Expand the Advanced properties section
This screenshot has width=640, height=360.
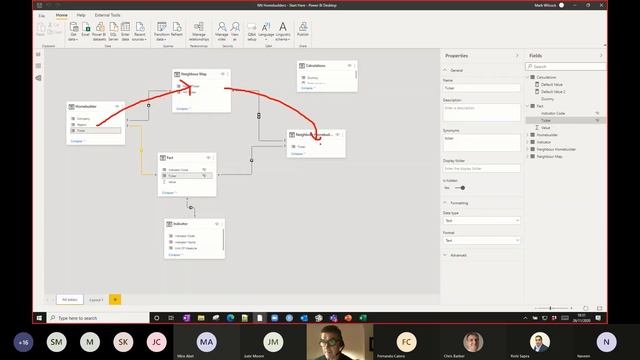(x=445, y=255)
